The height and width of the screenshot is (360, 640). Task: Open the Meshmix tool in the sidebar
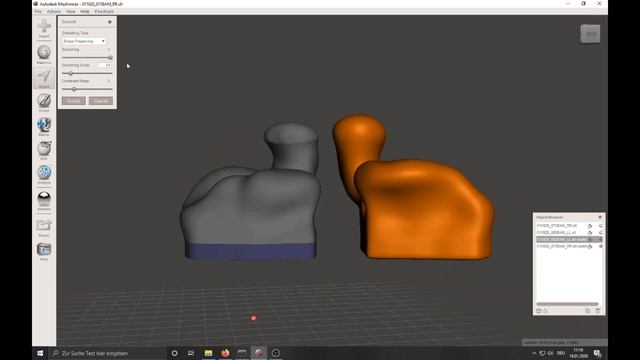coord(44,55)
